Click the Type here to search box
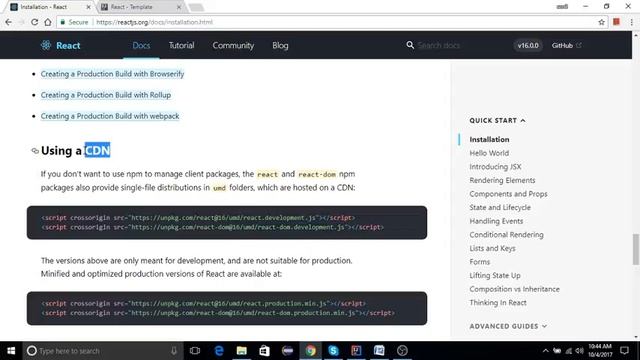640x360 pixels. point(102,351)
